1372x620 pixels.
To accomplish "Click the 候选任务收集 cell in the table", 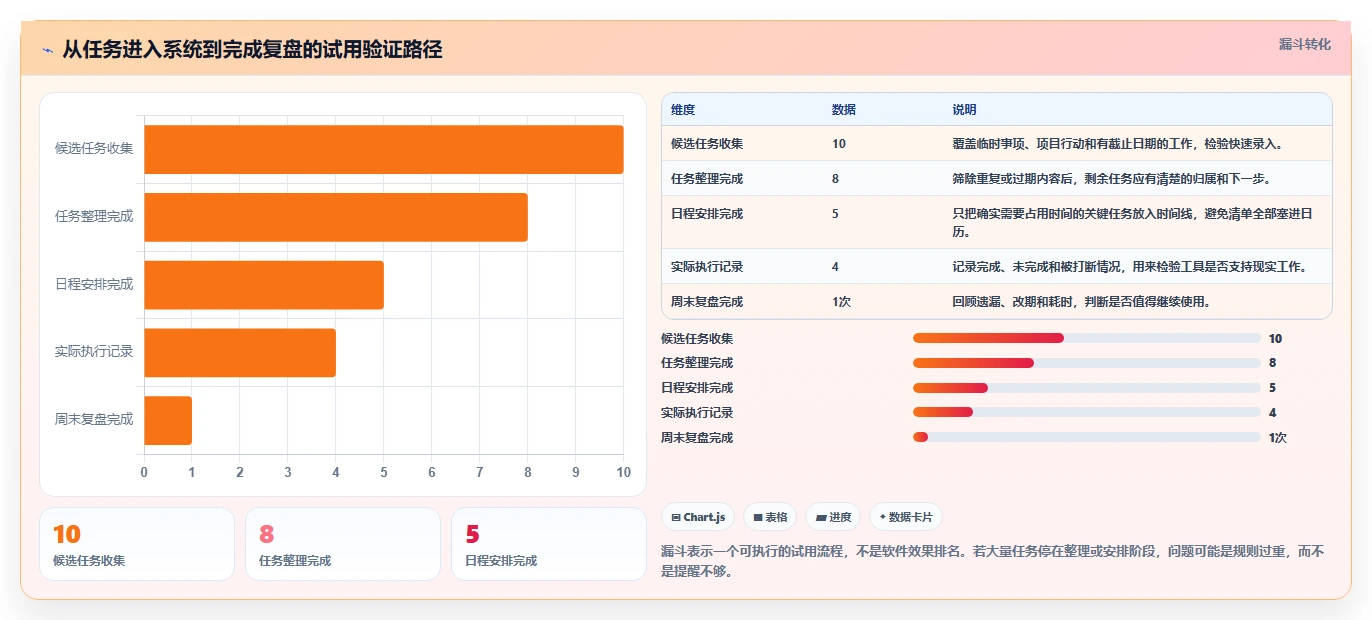I will [x=707, y=143].
